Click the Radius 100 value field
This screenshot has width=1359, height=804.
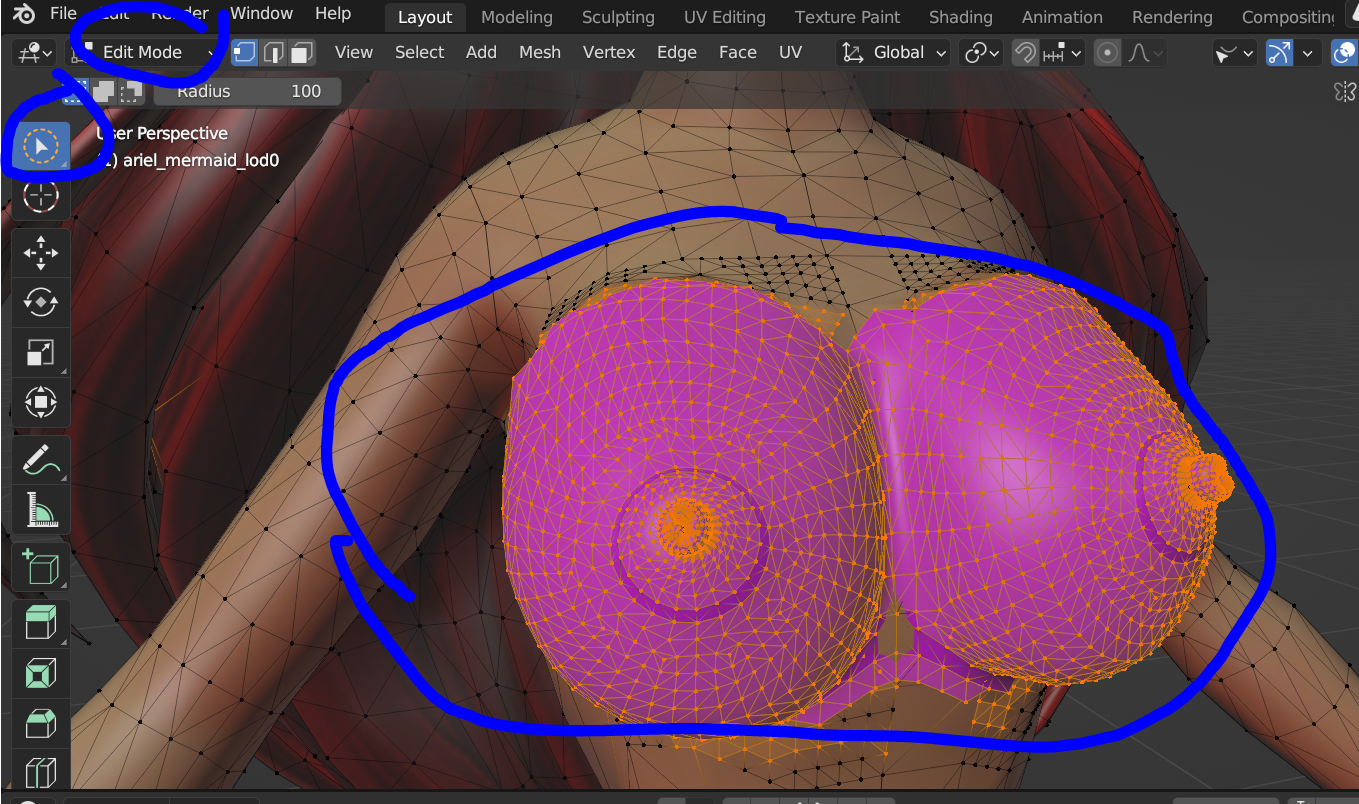(247, 92)
